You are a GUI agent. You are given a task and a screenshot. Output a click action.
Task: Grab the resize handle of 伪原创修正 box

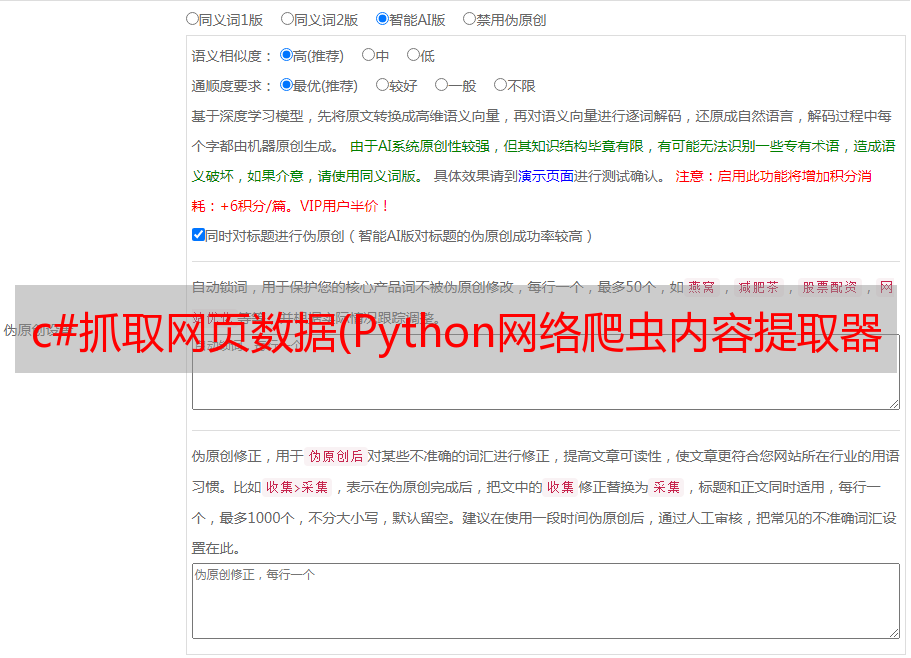pyautogui.click(x=894, y=633)
